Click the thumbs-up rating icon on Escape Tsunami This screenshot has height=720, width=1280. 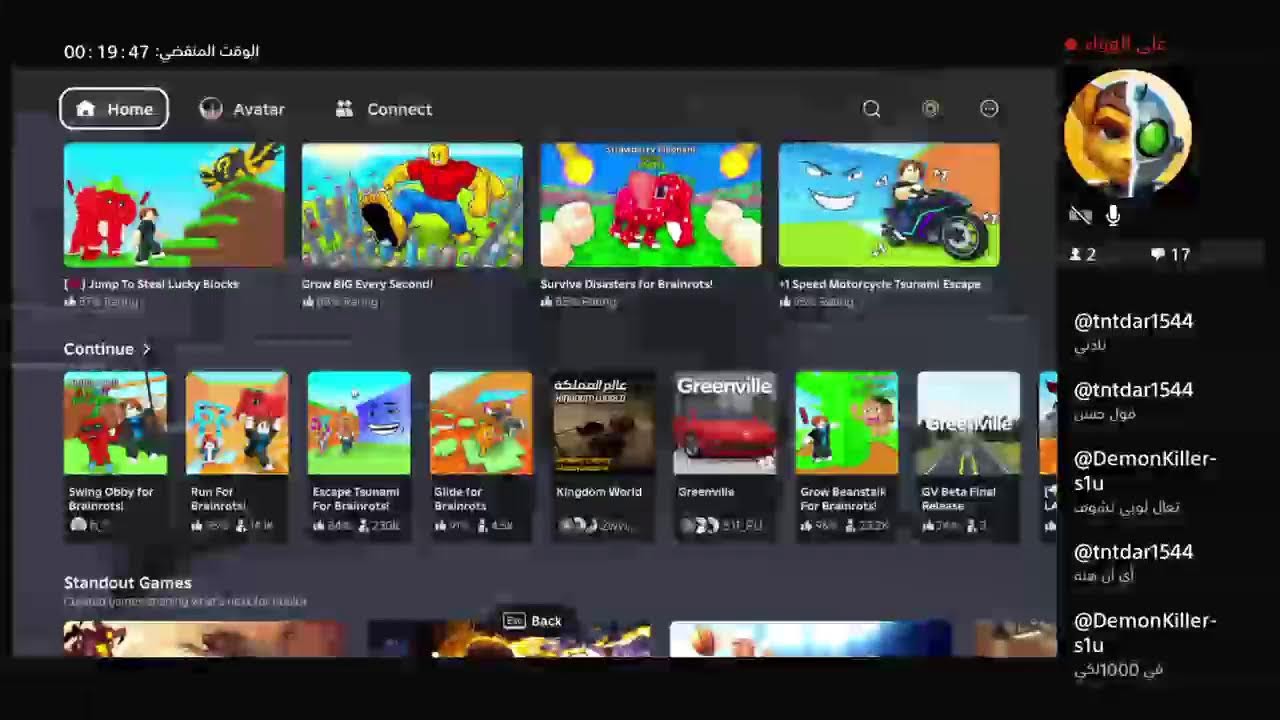(319, 525)
